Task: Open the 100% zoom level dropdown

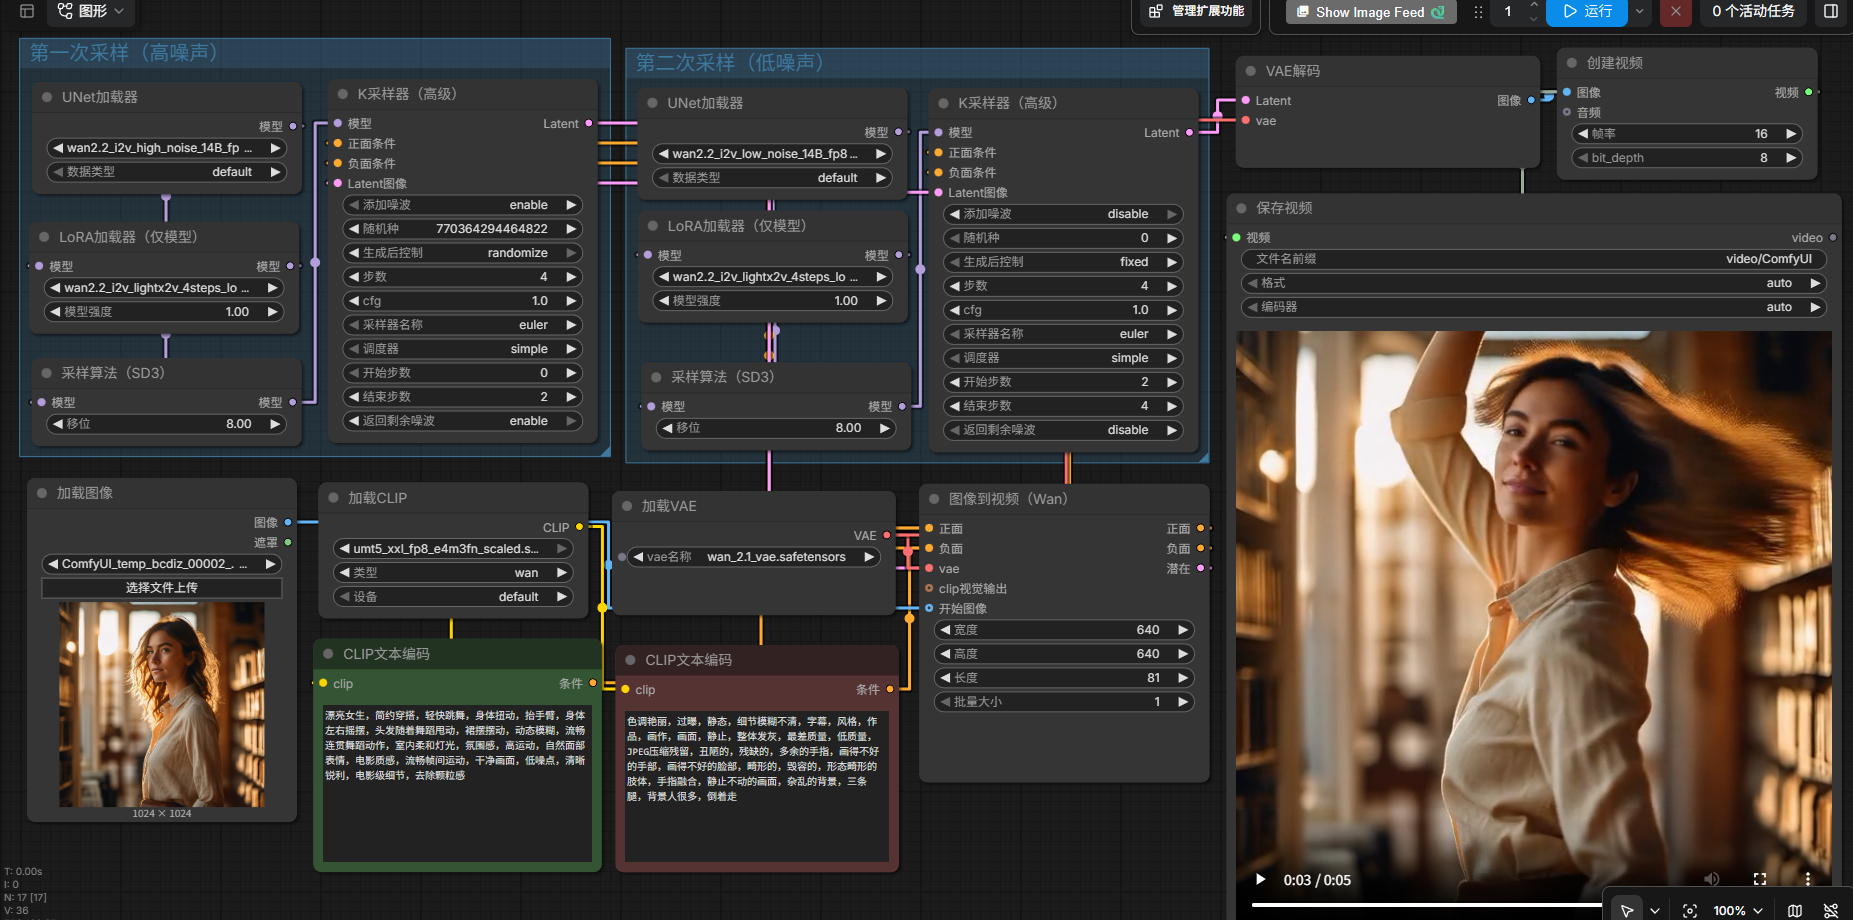Action: pos(1737,910)
